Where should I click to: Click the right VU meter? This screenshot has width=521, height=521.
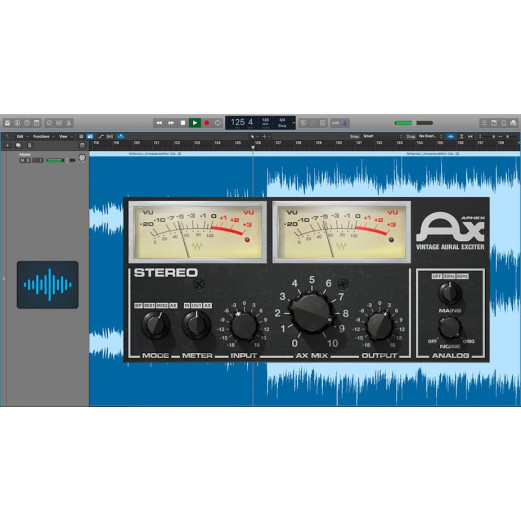click(x=342, y=232)
